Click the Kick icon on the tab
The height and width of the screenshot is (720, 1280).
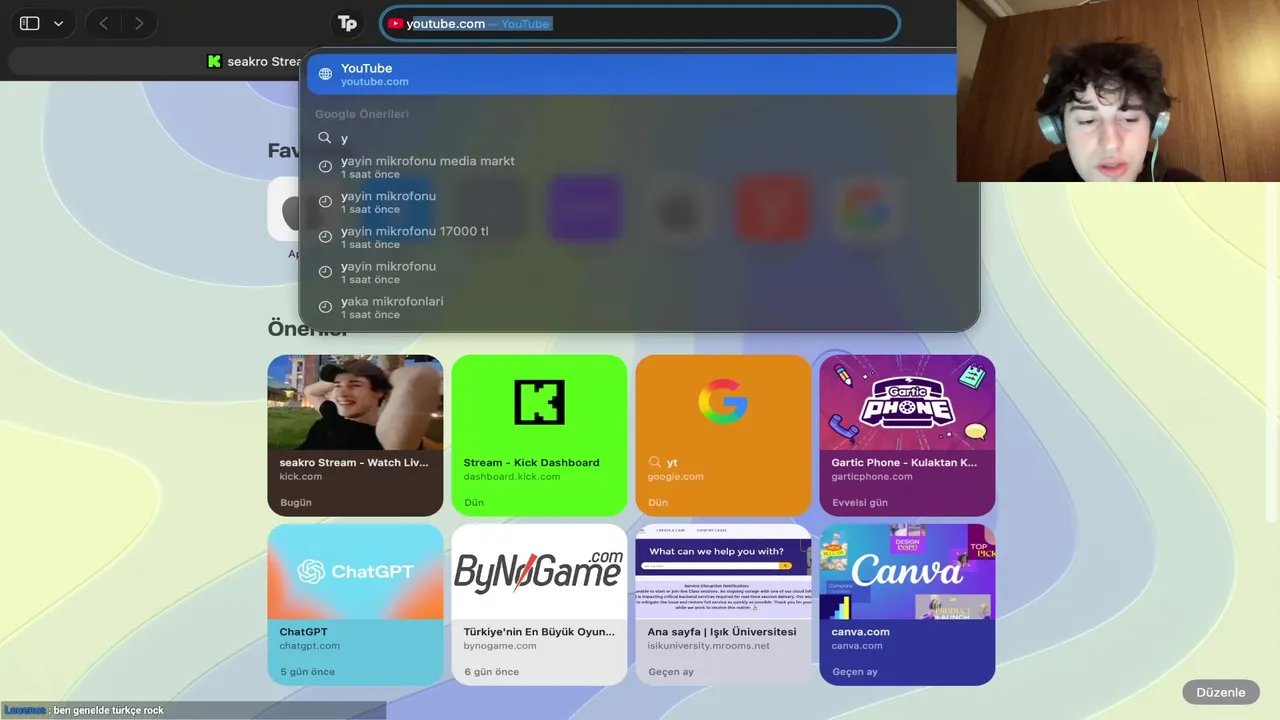[214, 61]
